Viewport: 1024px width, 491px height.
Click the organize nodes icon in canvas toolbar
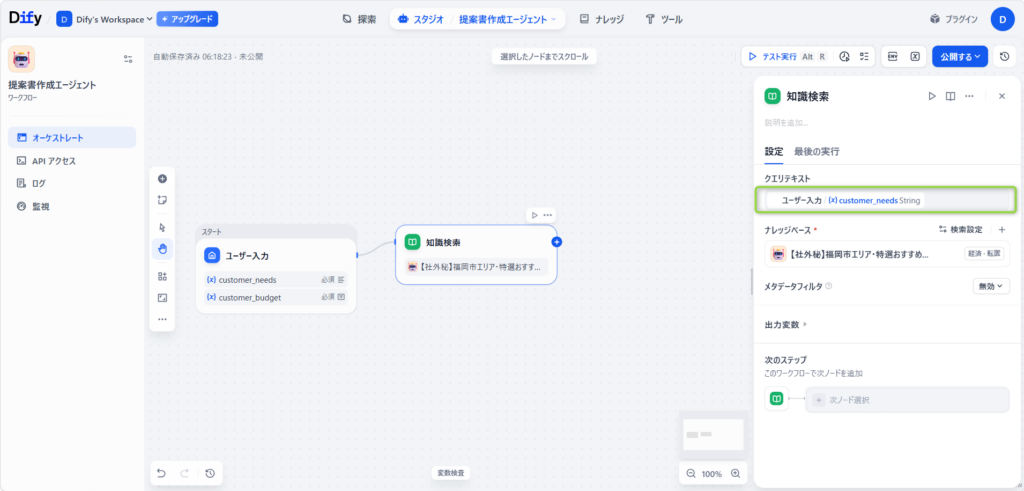pos(162,276)
